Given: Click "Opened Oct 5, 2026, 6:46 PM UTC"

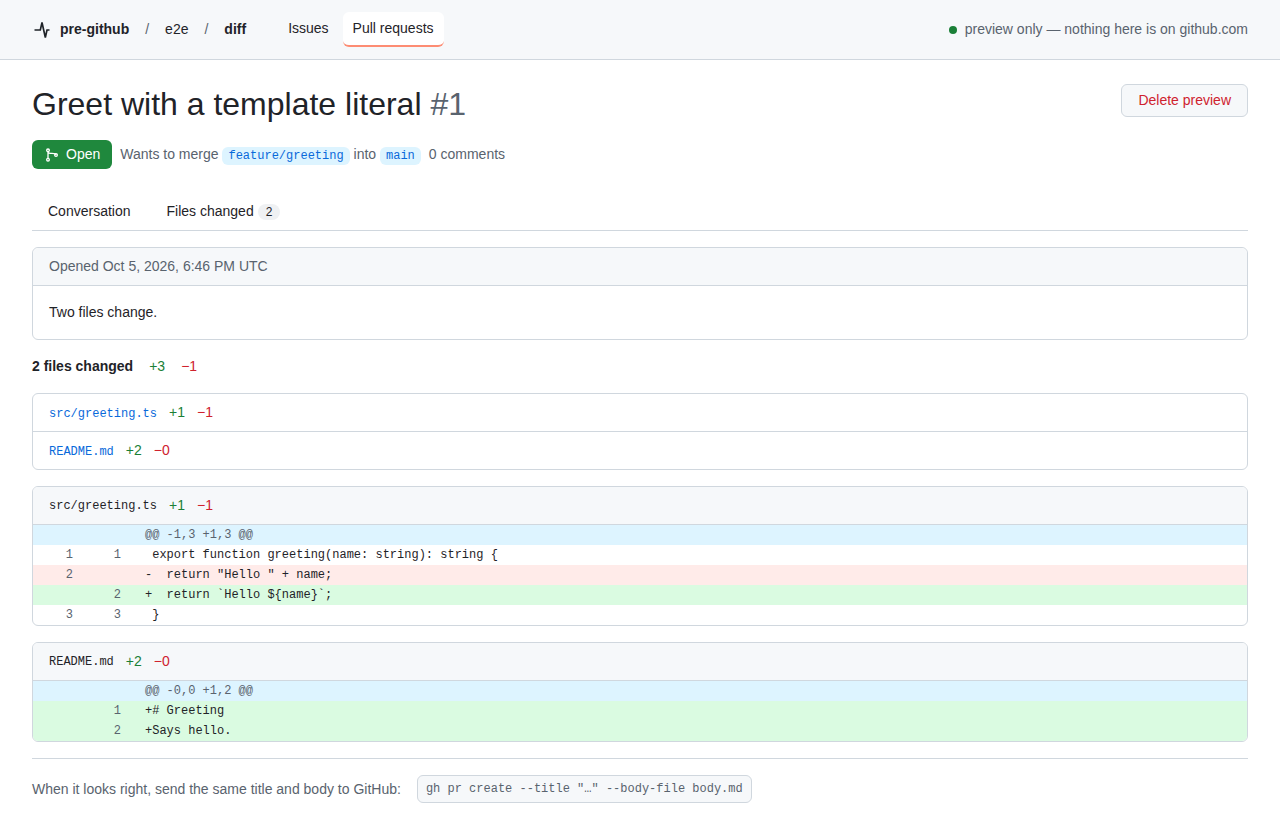Looking at the screenshot, I should point(158,266).
